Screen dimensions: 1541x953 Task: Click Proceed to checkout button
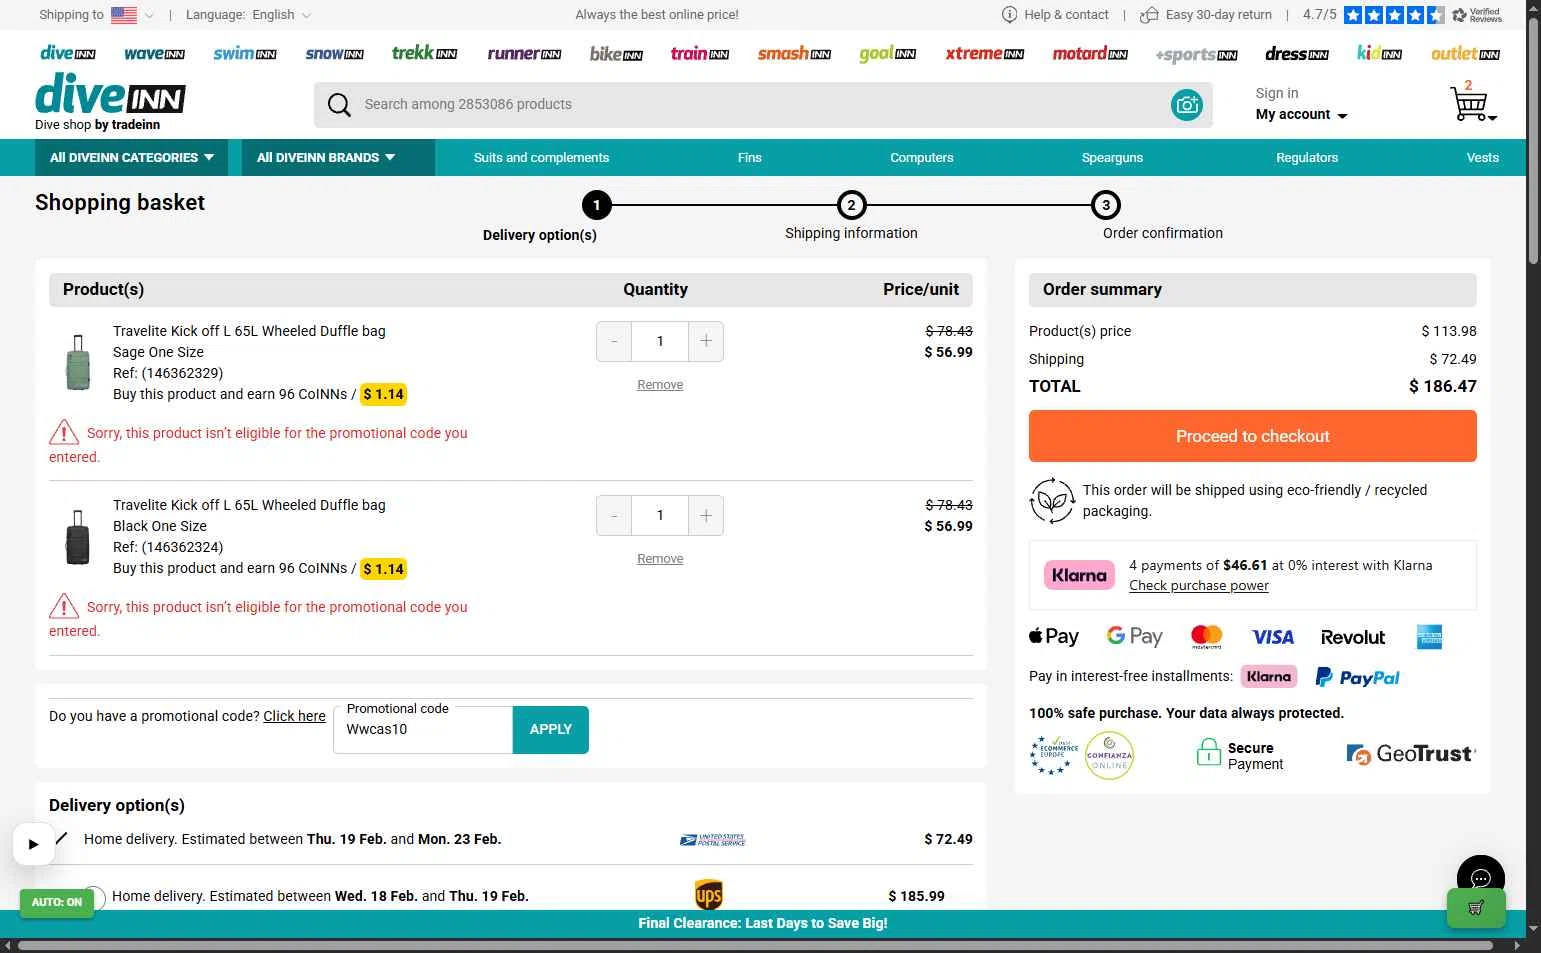coord(1252,436)
